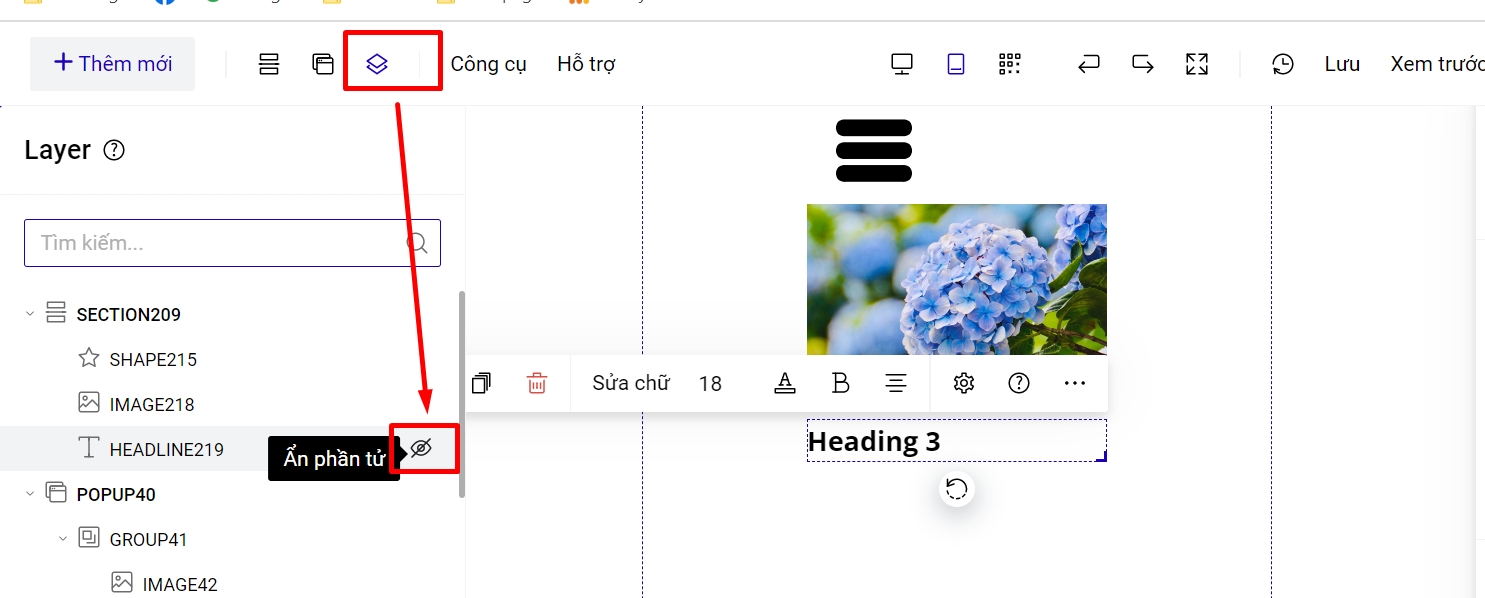The image size is (1485, 598).
Task: Open the Popup manager icon
Action: click(x=322, y=64)
